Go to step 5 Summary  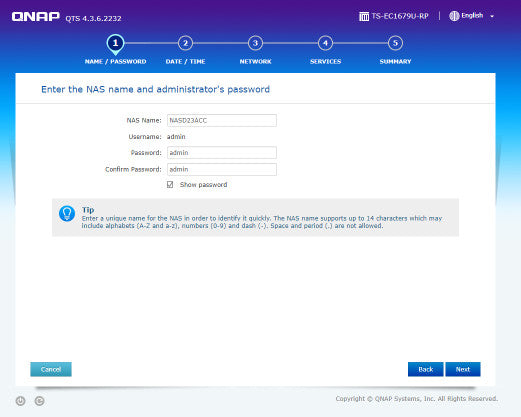[x=395, y=43]
